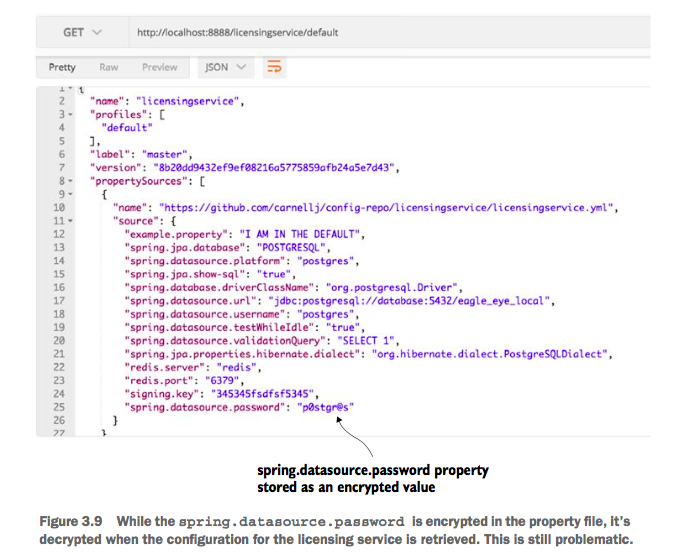
Task: Click the spring.datasource.password value
Action: [325, 407]
